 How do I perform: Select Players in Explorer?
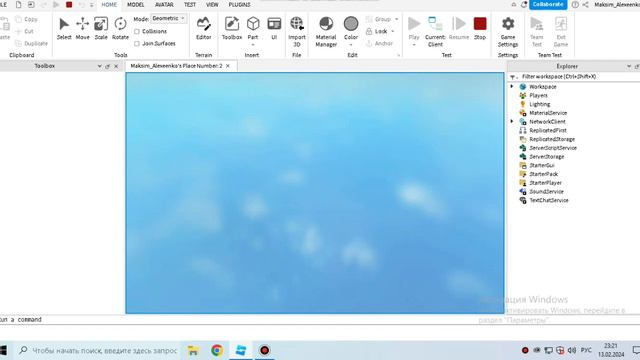(538, 95)
